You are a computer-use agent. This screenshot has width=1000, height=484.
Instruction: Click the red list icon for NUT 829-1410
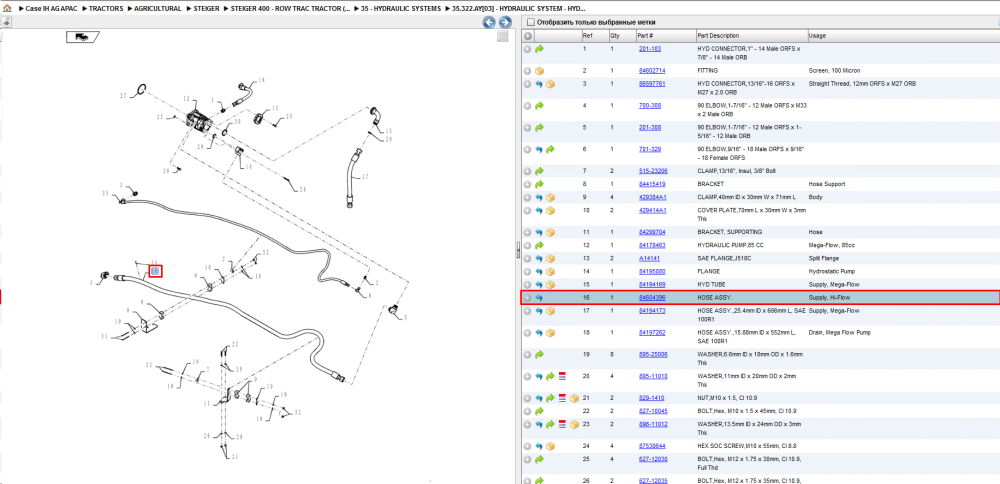562,398
